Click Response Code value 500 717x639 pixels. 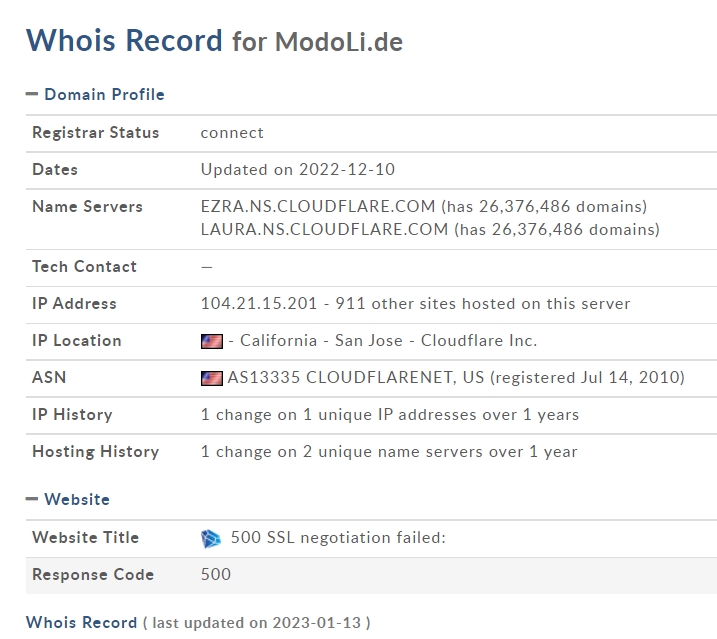click(216, 575)
